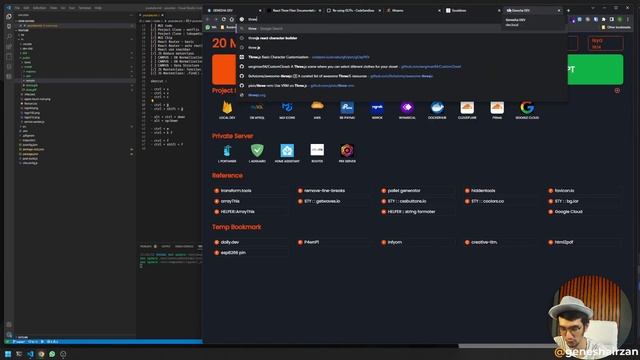Open the MySQL shortcut icon
640x360 pixels.
[x=257, y=107]
